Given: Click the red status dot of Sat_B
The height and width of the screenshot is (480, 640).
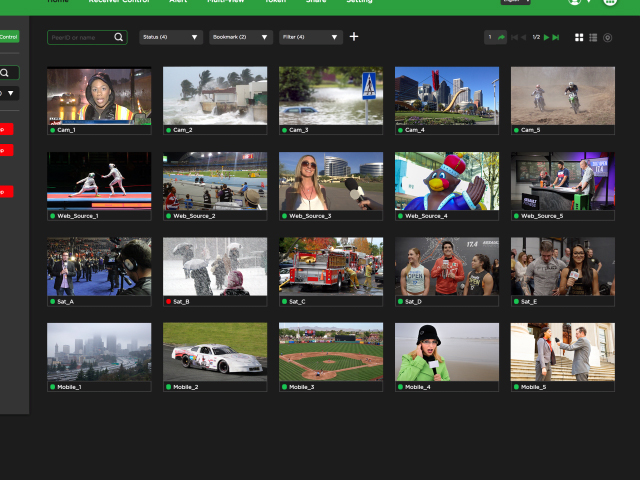Looking at the screenshot, I should [x=168, y=302].
